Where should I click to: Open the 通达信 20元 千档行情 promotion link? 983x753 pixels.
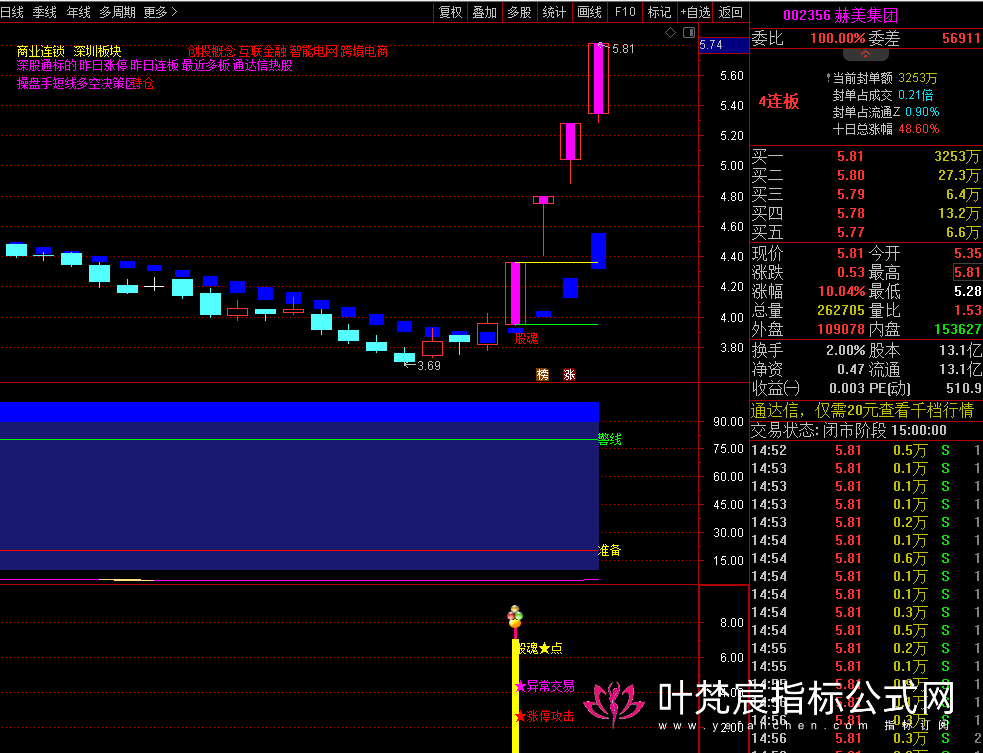[862, 411]
